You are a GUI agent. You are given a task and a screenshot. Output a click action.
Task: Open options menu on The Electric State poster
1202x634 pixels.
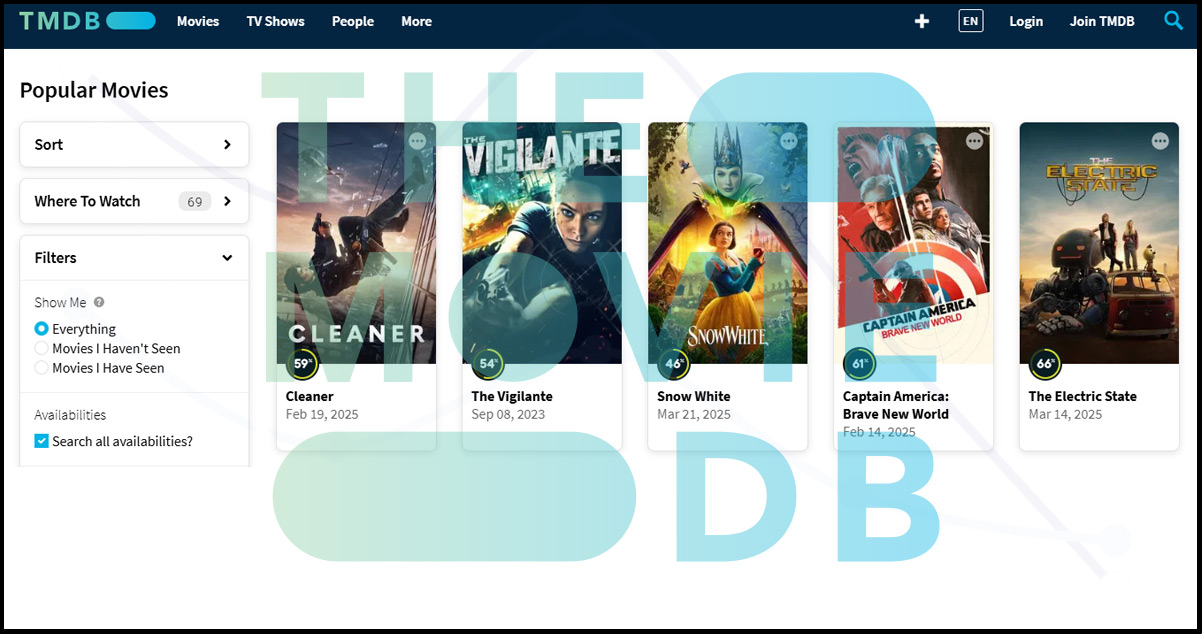coord(1160,141)
